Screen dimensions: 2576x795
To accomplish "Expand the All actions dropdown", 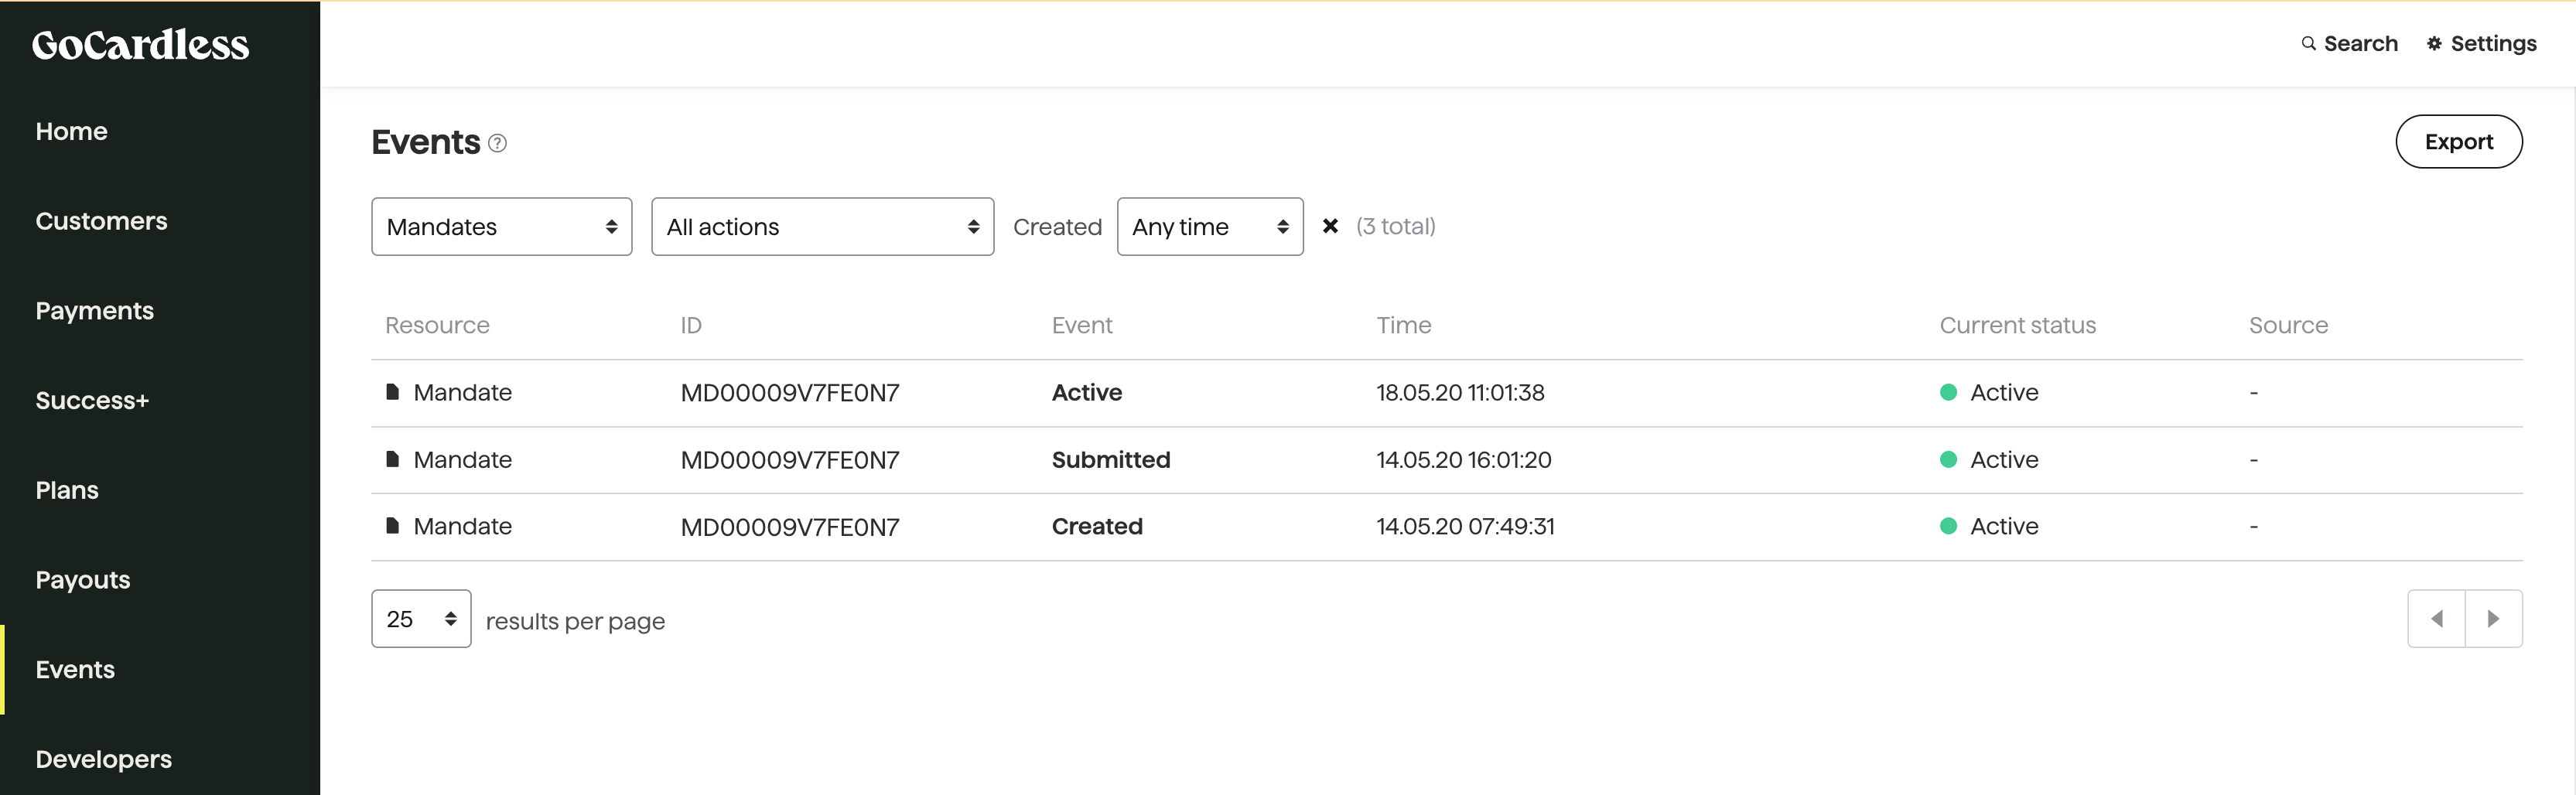I will point(822,227).
